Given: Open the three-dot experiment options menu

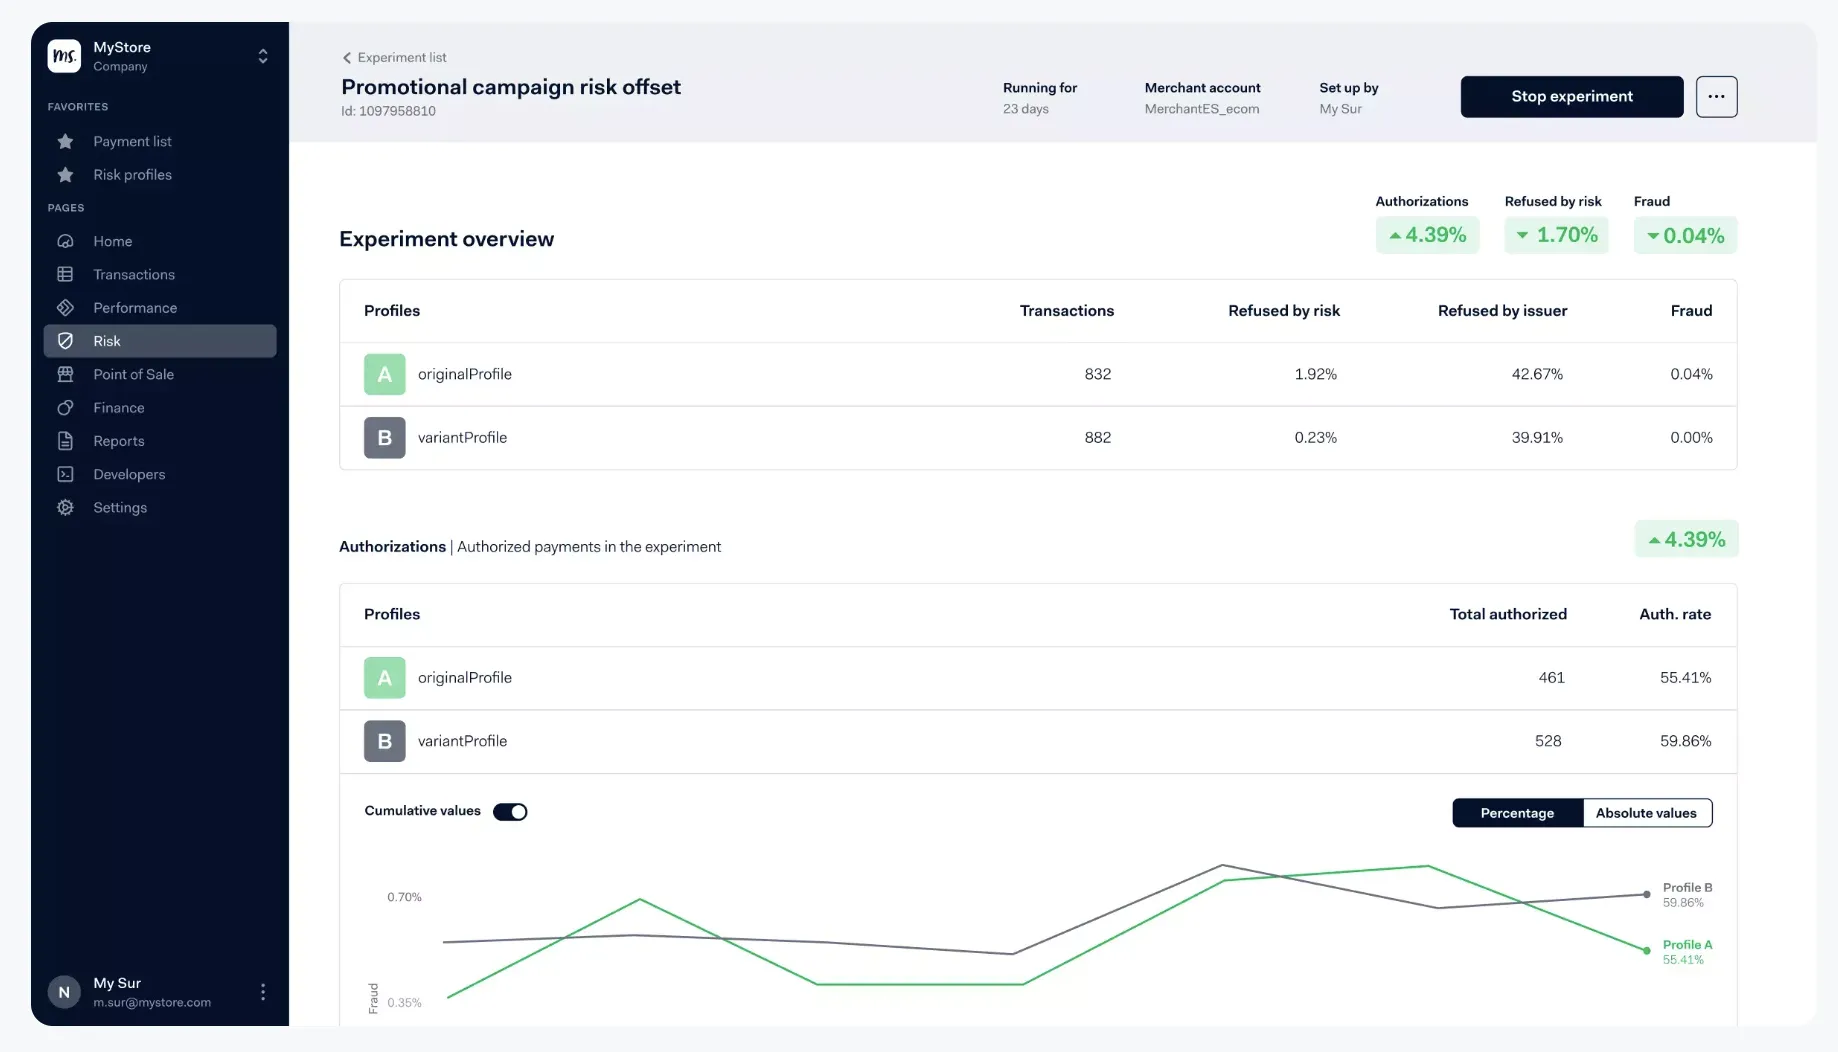Looking at the screenshot, I should coord(1716,97).
